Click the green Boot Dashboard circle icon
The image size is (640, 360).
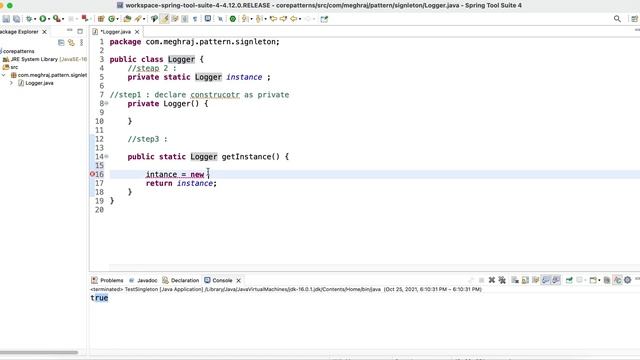233,19
